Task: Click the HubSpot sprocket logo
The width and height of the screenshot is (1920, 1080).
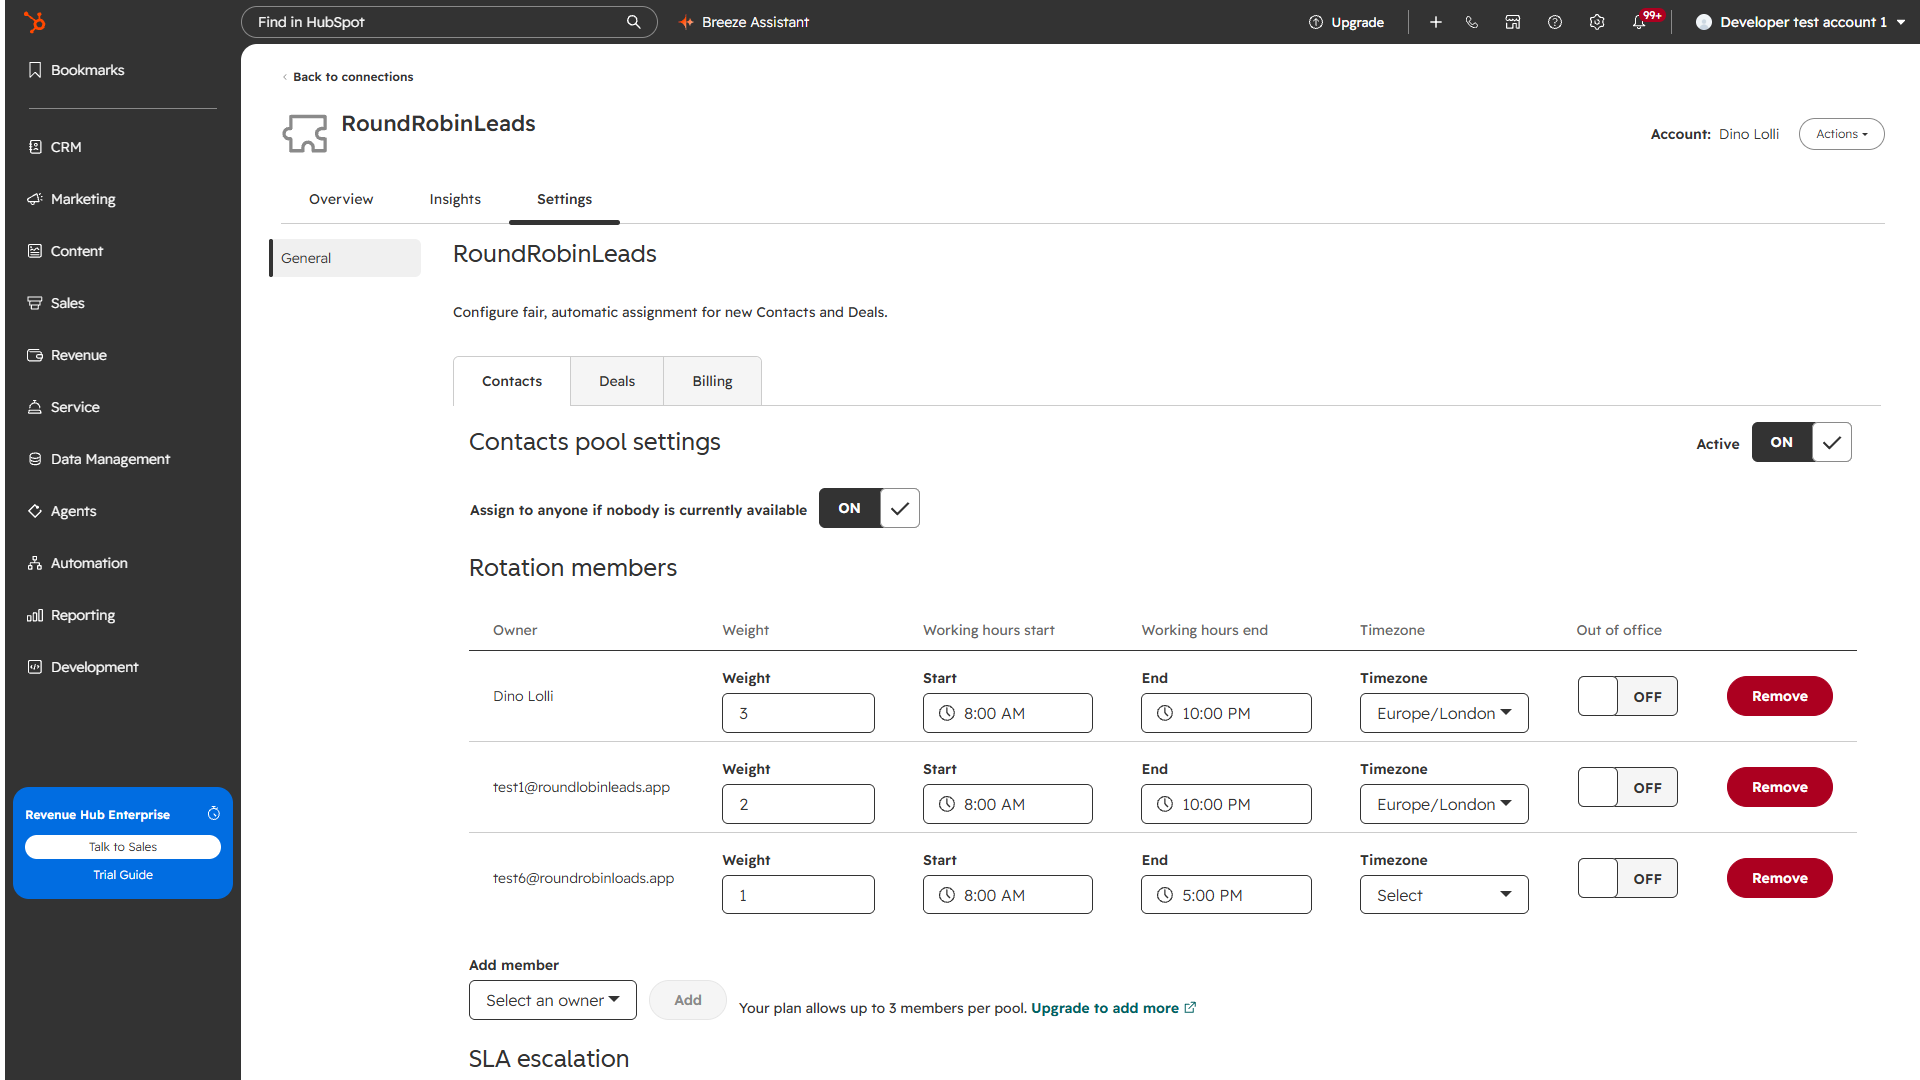Action: coord(35,22)
